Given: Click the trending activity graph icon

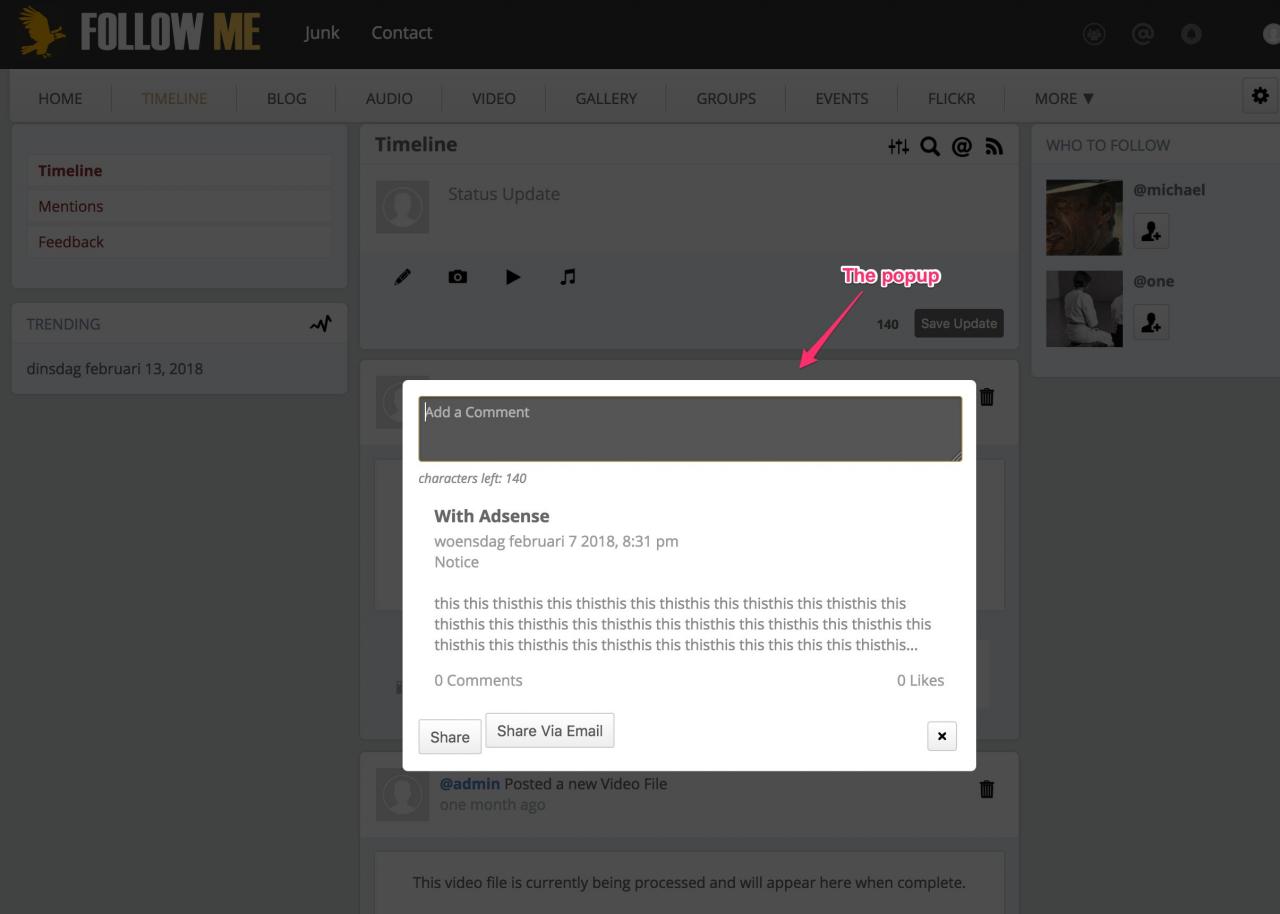Looking at the screenshot, I should pyautogui.click(x=320, y=324).
